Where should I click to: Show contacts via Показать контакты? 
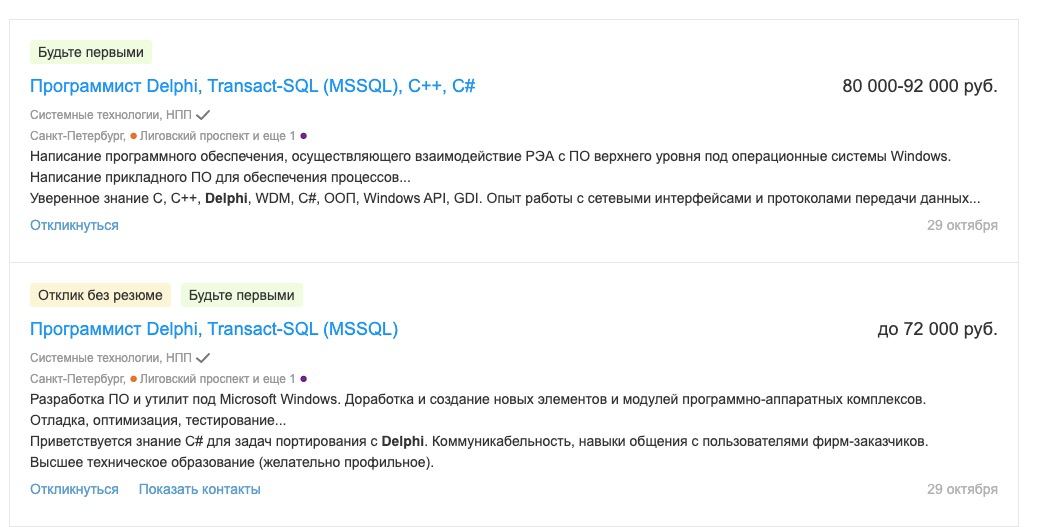199,489
